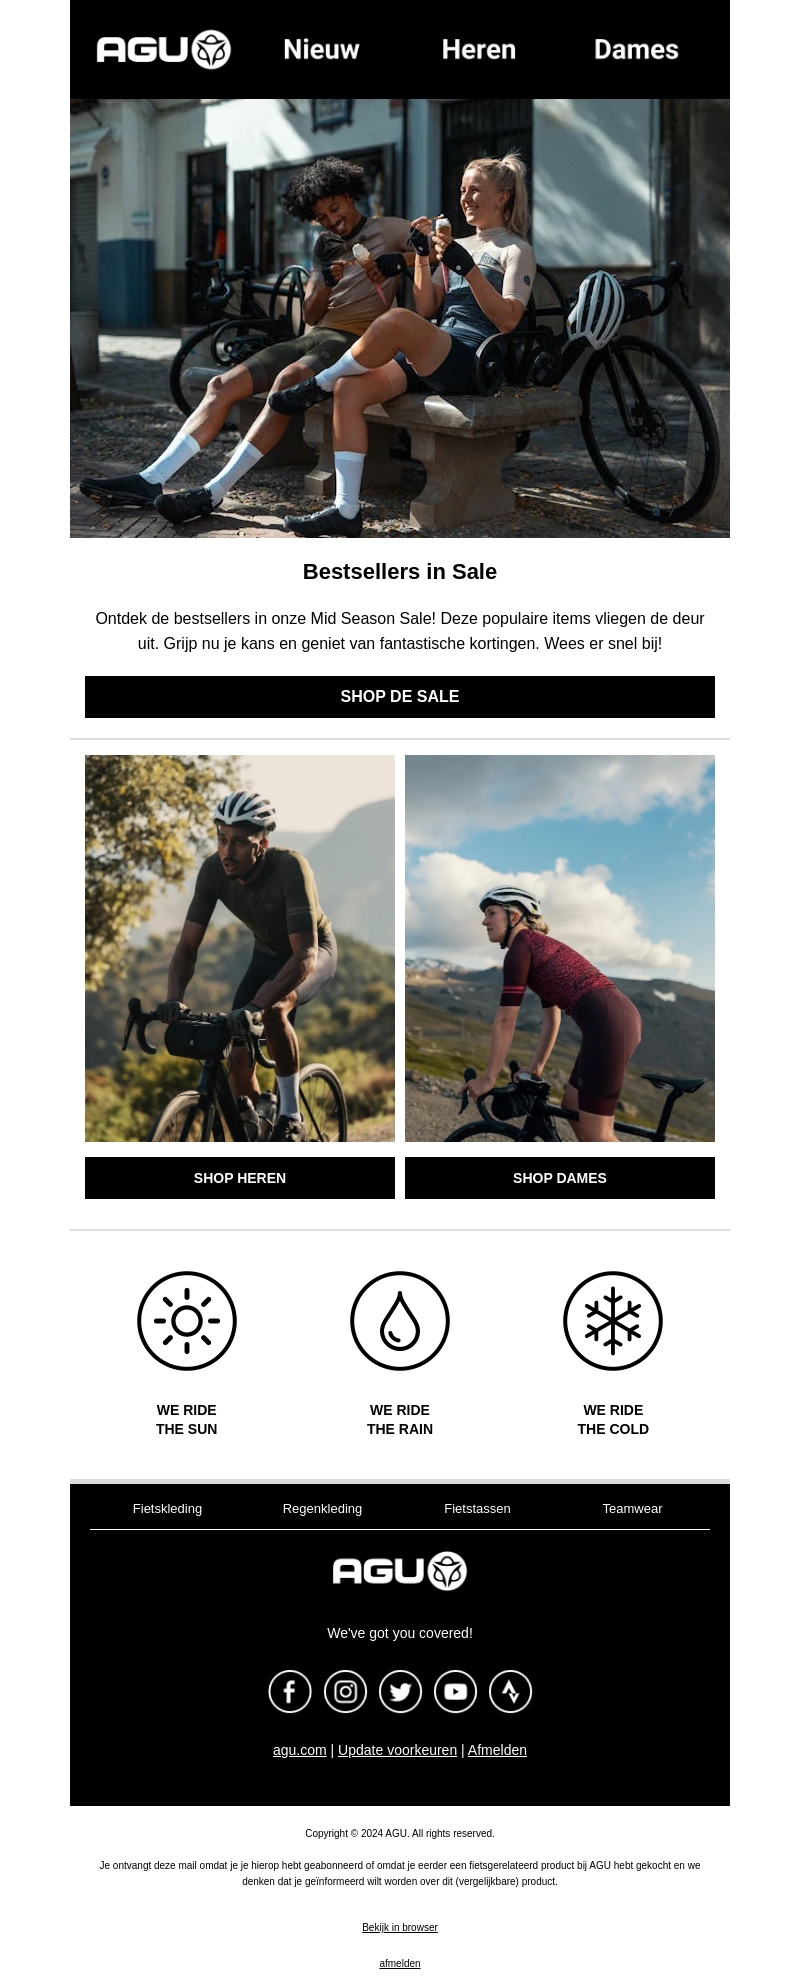Open the Twitter social icon

coord(400,1691)
